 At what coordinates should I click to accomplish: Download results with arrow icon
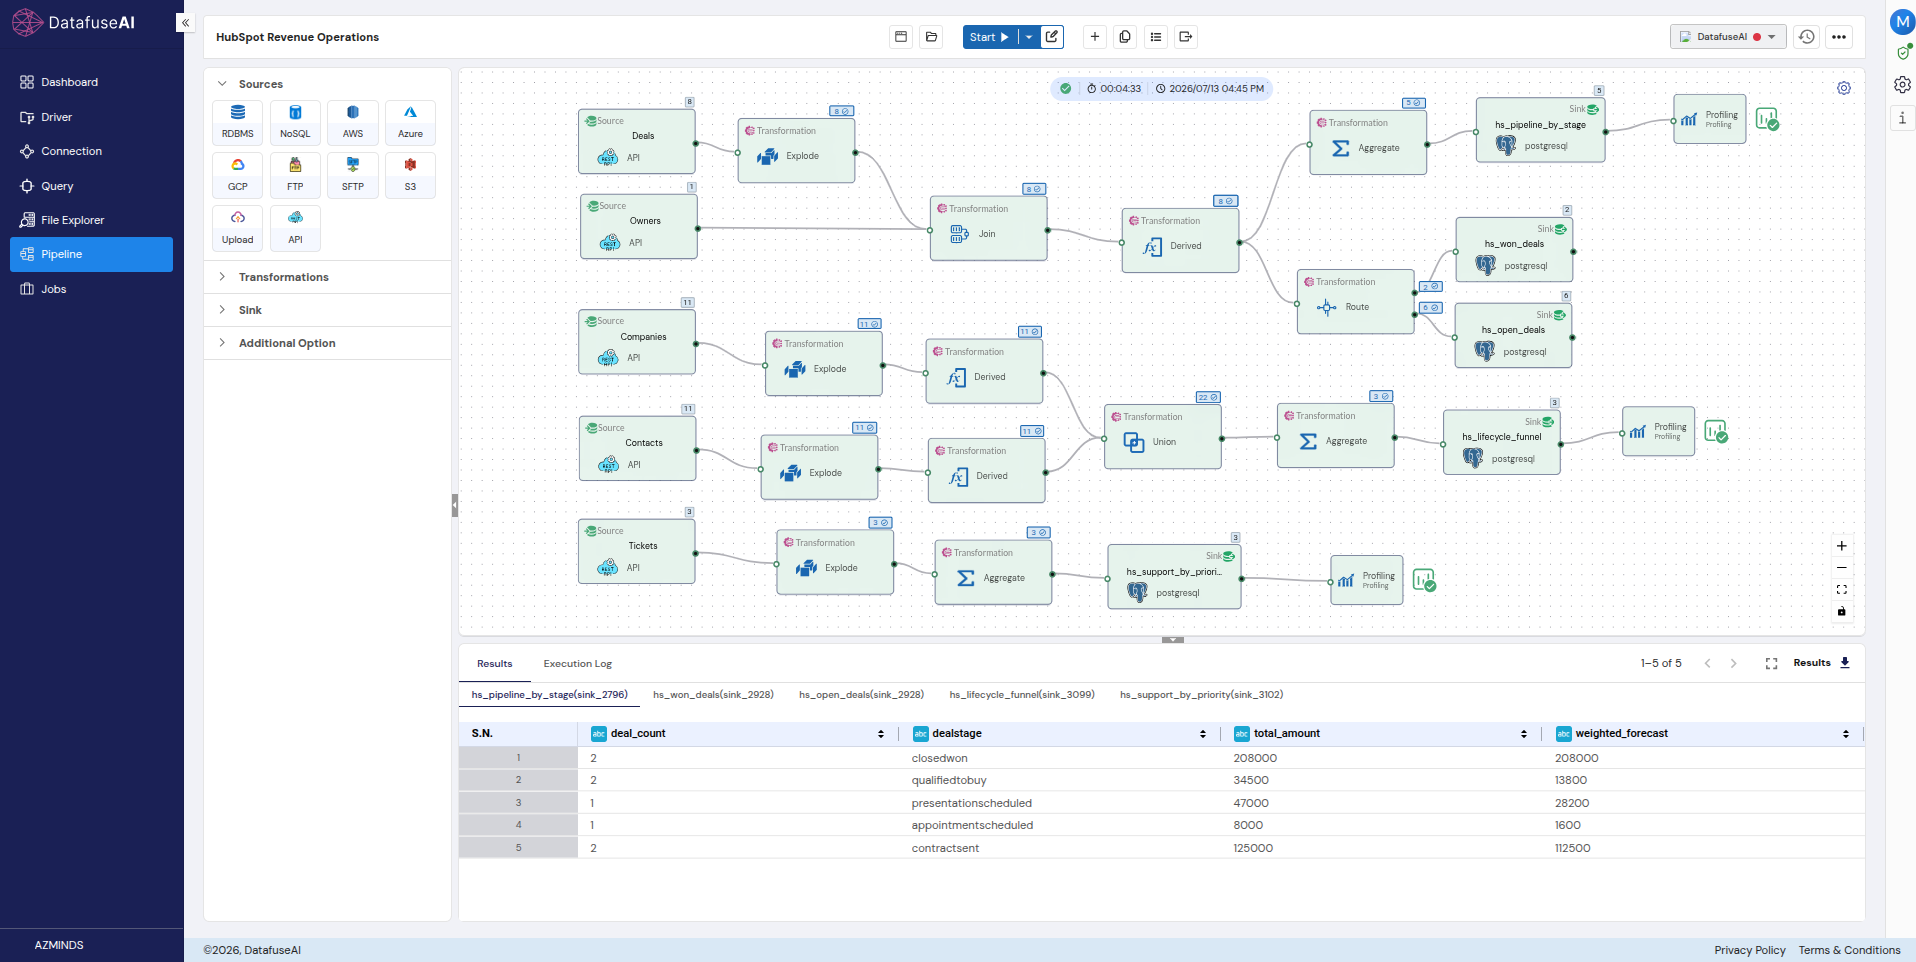tap(1845, 663)
